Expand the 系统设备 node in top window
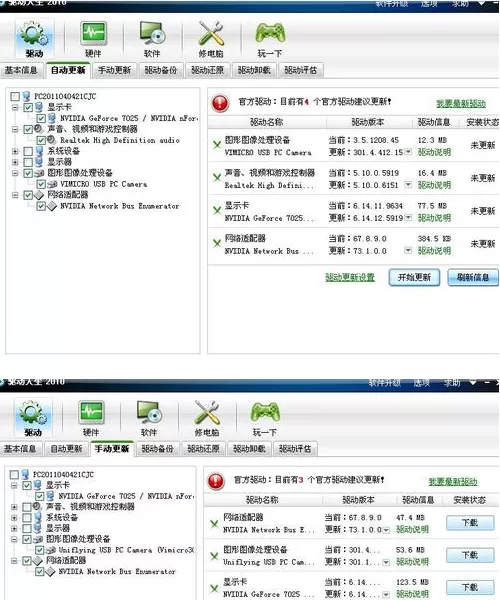 (15, 152)
